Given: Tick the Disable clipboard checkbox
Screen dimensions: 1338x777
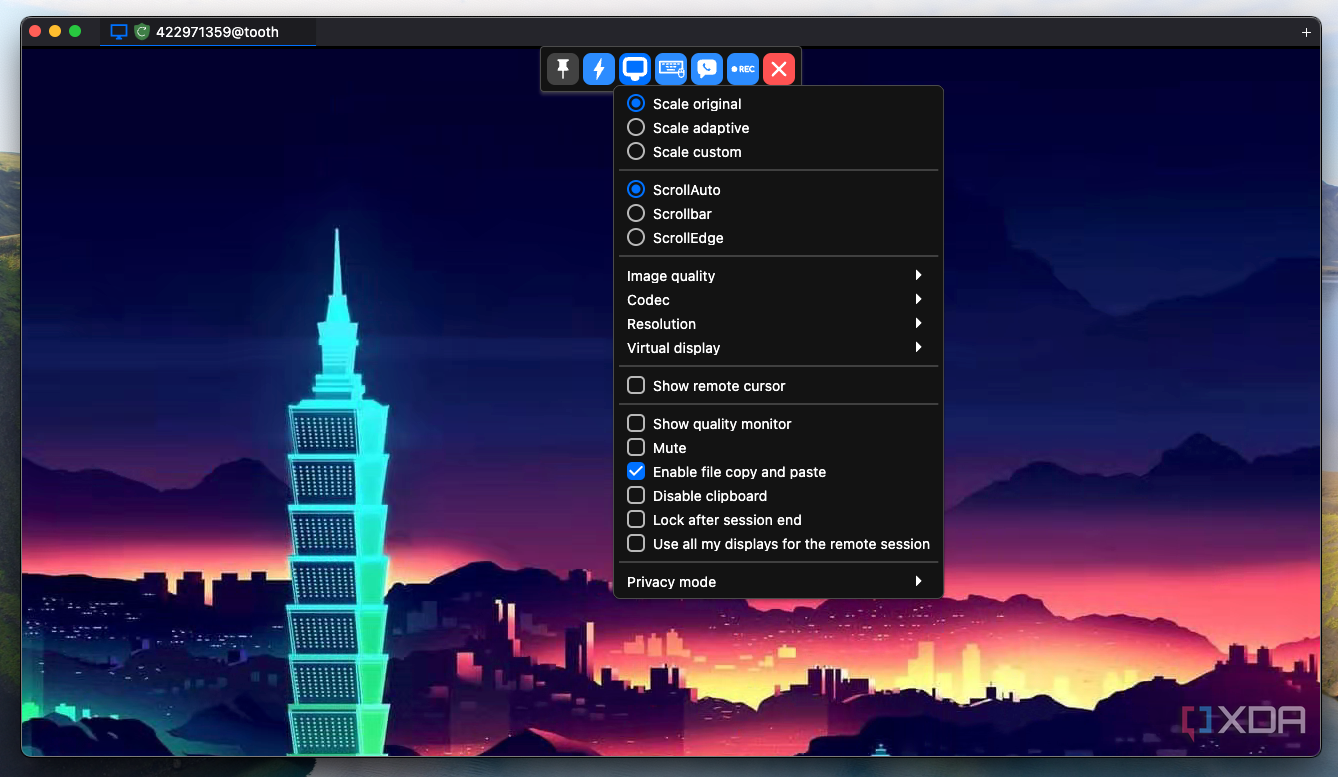Looking at the screenshot, I should pyautogui.click(x=636, y=495).
